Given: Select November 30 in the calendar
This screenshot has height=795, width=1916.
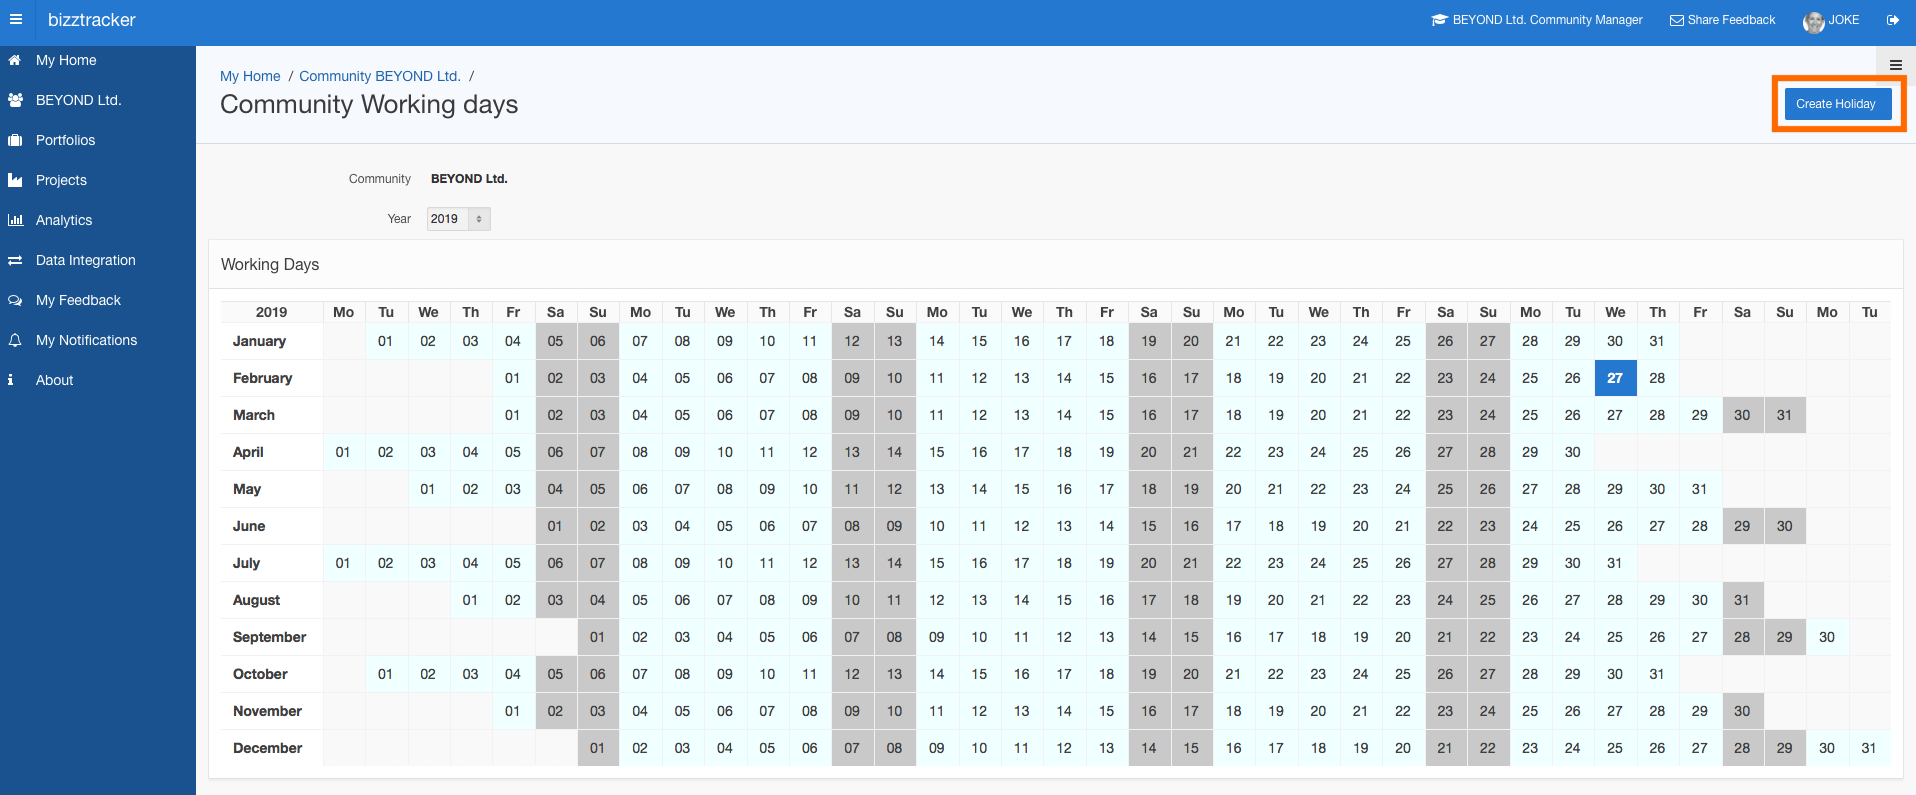Looking at the screenshot, I should (x=1742, y=711).
